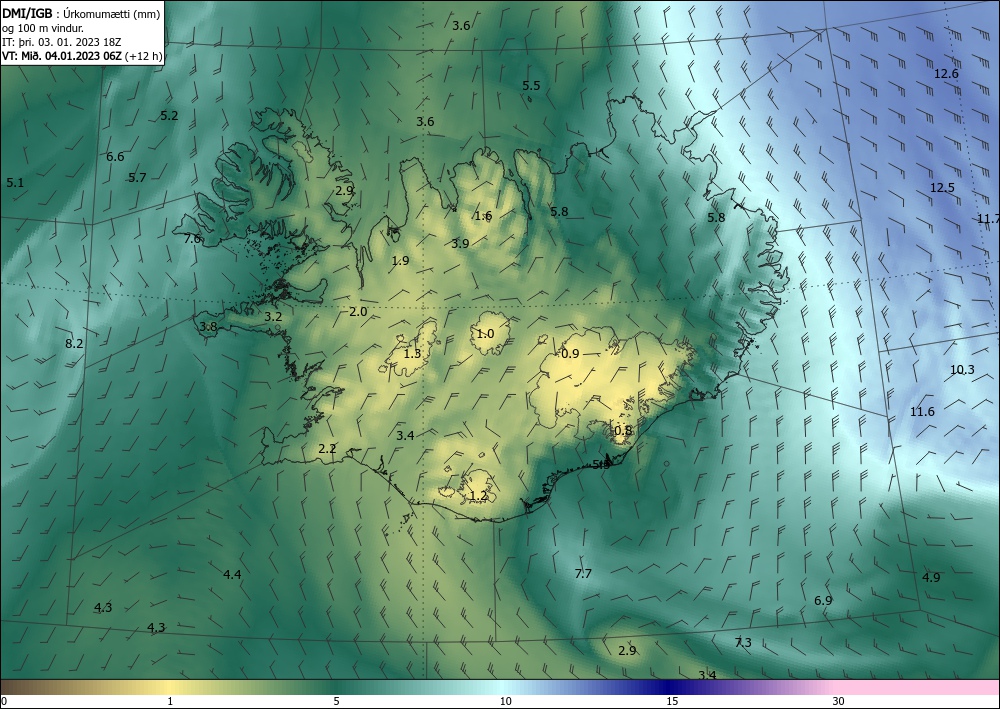The image size is (1000, 709).
Task: Click the 'og 100 m vindur.' legend line
Action: click(x=43, y=28)
